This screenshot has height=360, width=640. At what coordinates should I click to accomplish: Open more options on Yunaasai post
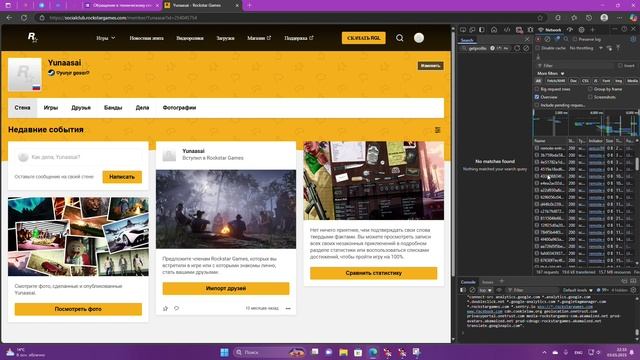(x=288, y=308)
